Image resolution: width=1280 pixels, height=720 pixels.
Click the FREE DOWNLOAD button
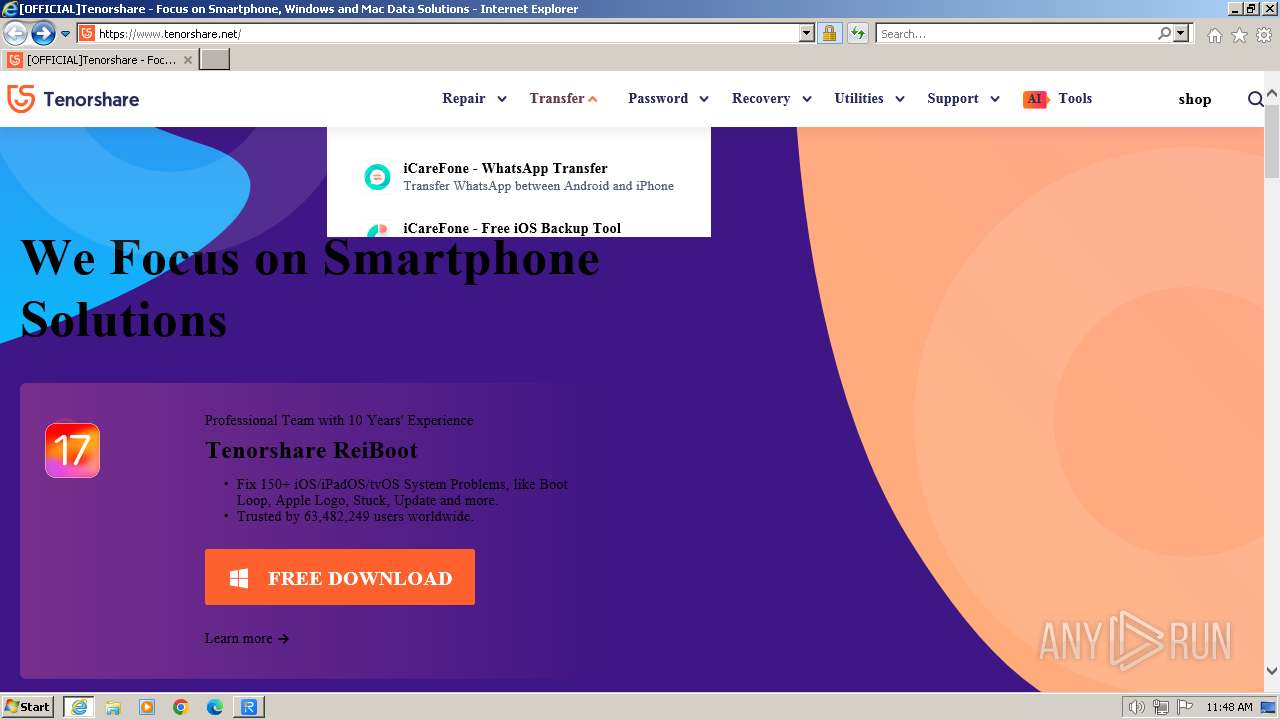(x=340, y=577)
